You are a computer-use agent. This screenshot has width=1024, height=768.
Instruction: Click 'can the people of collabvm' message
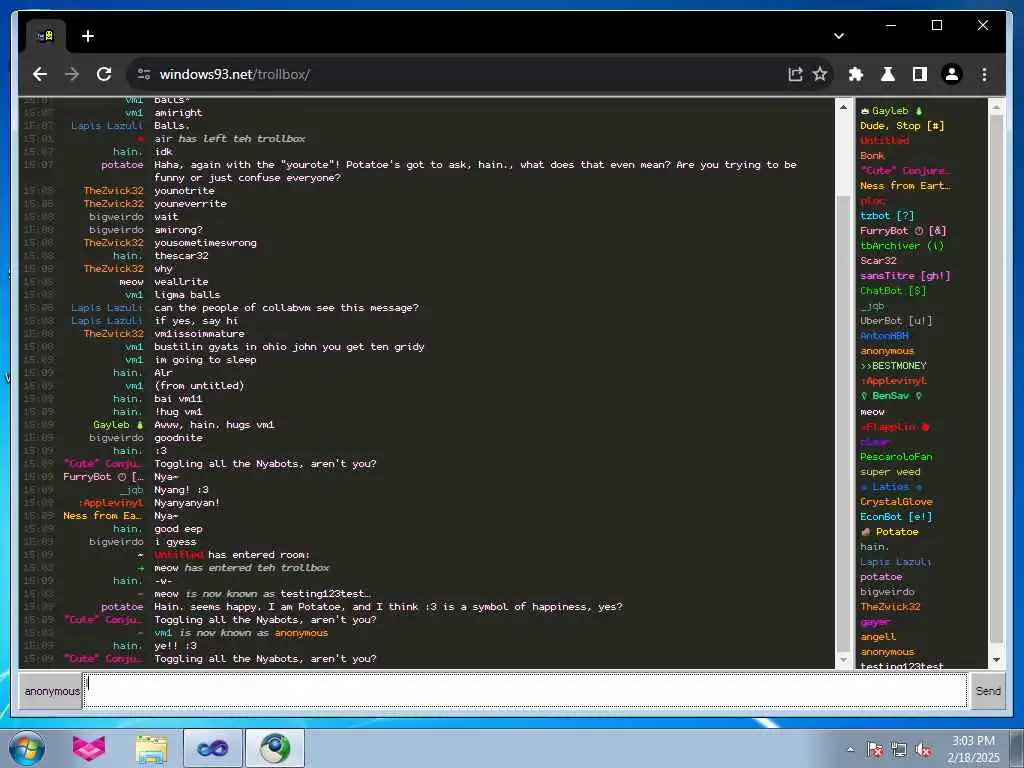[286, 308]
